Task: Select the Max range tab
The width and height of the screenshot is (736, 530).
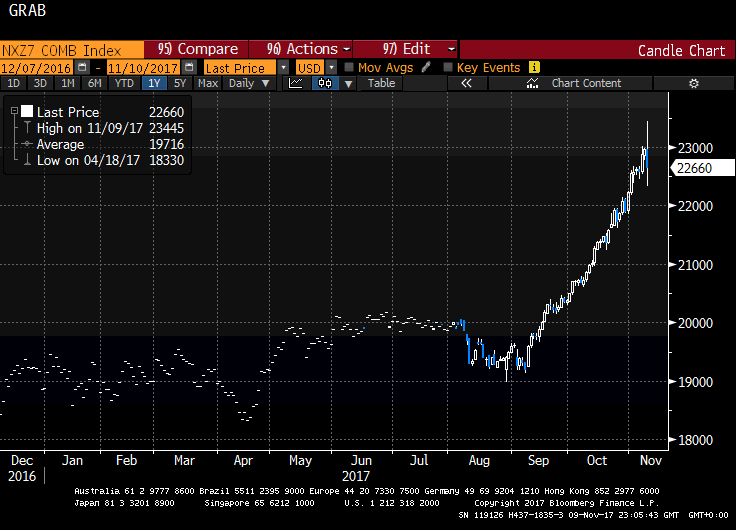Action: click(x=208, y=83)
